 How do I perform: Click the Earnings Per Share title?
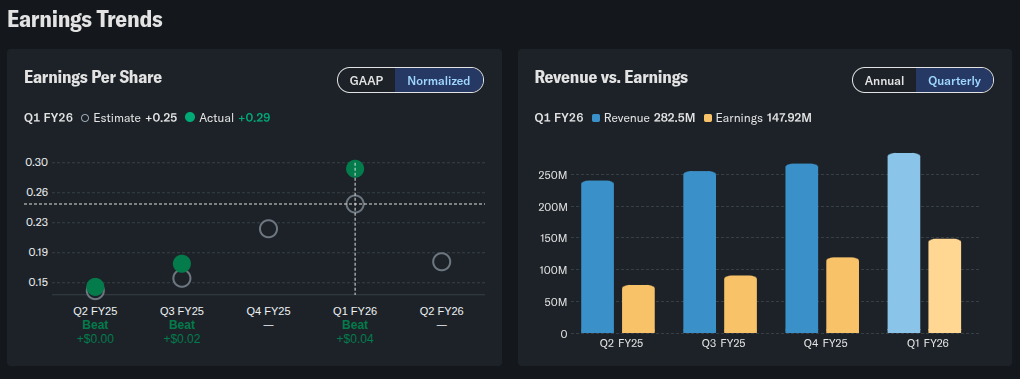point(93,77)
